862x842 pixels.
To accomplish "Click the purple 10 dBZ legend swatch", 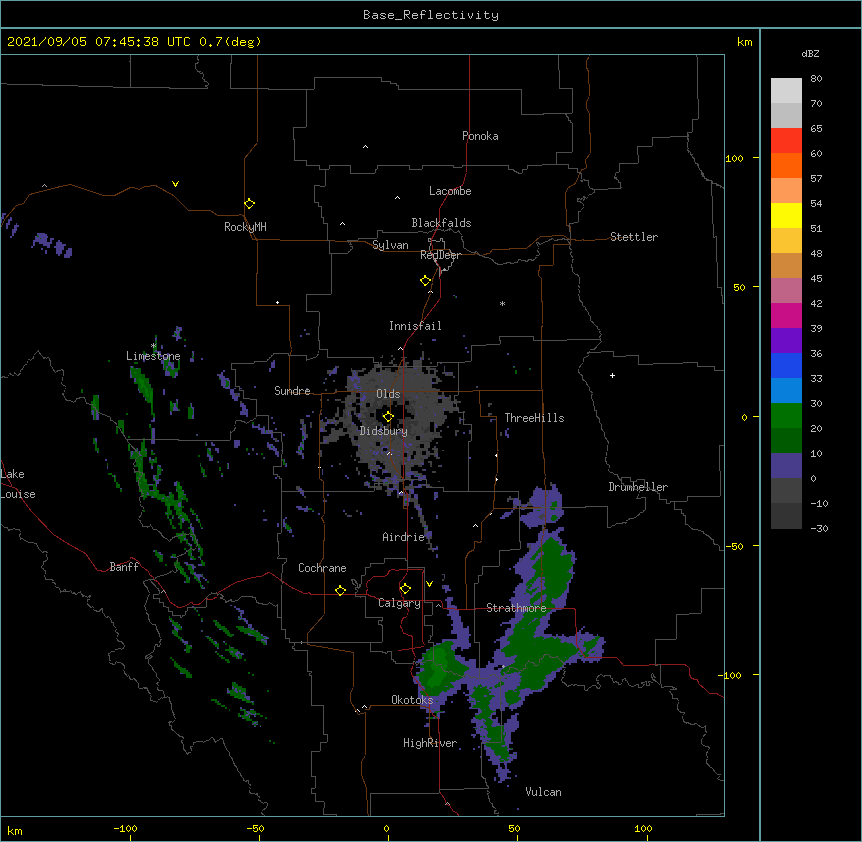I will point(786,466).
